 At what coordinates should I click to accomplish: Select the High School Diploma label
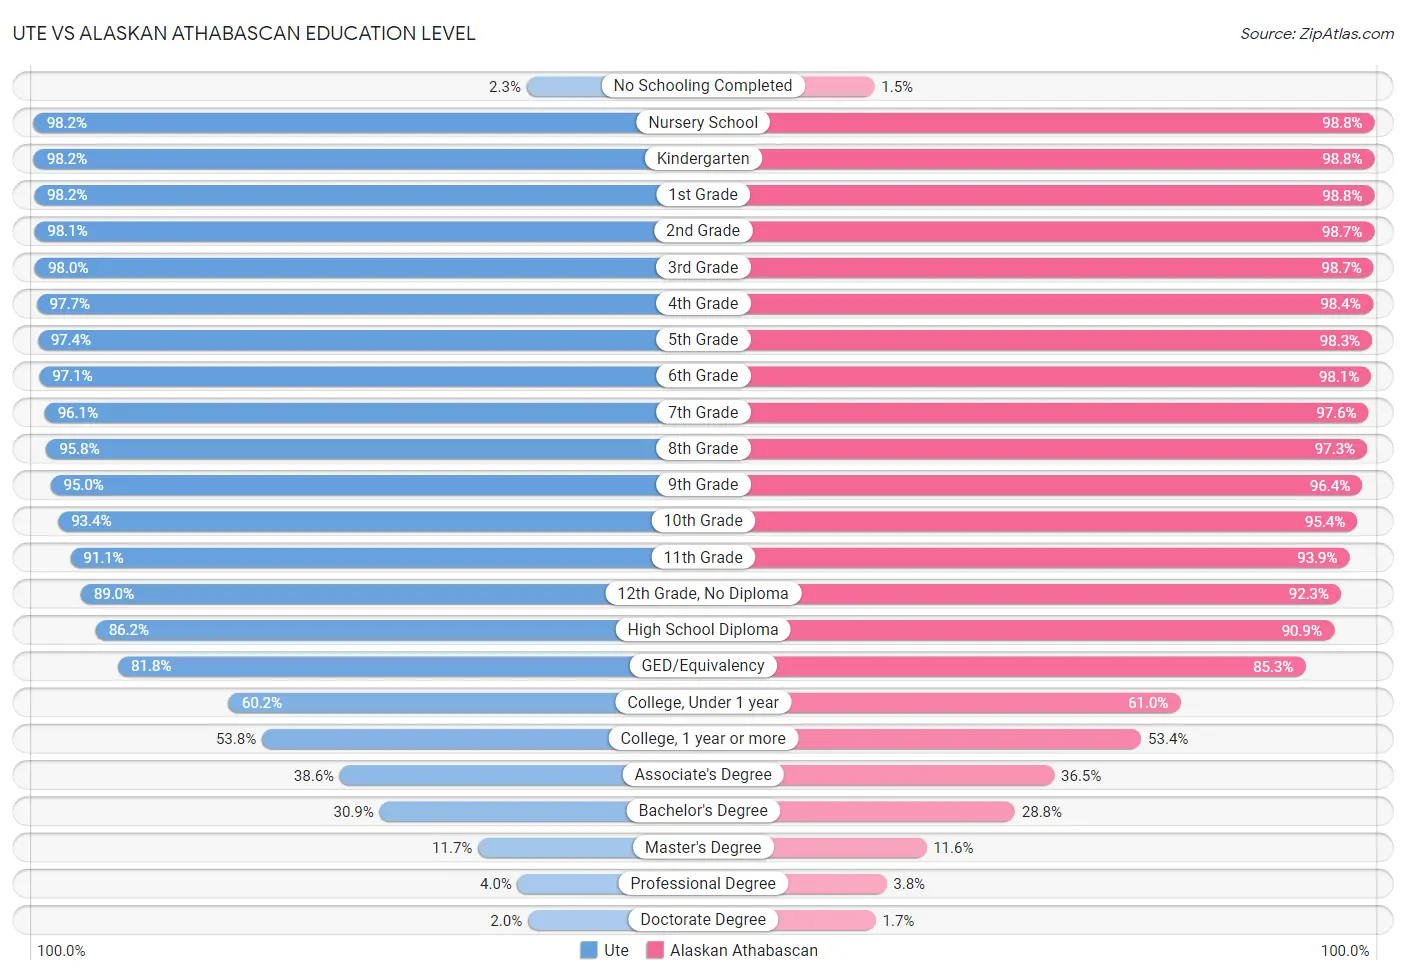703,629
